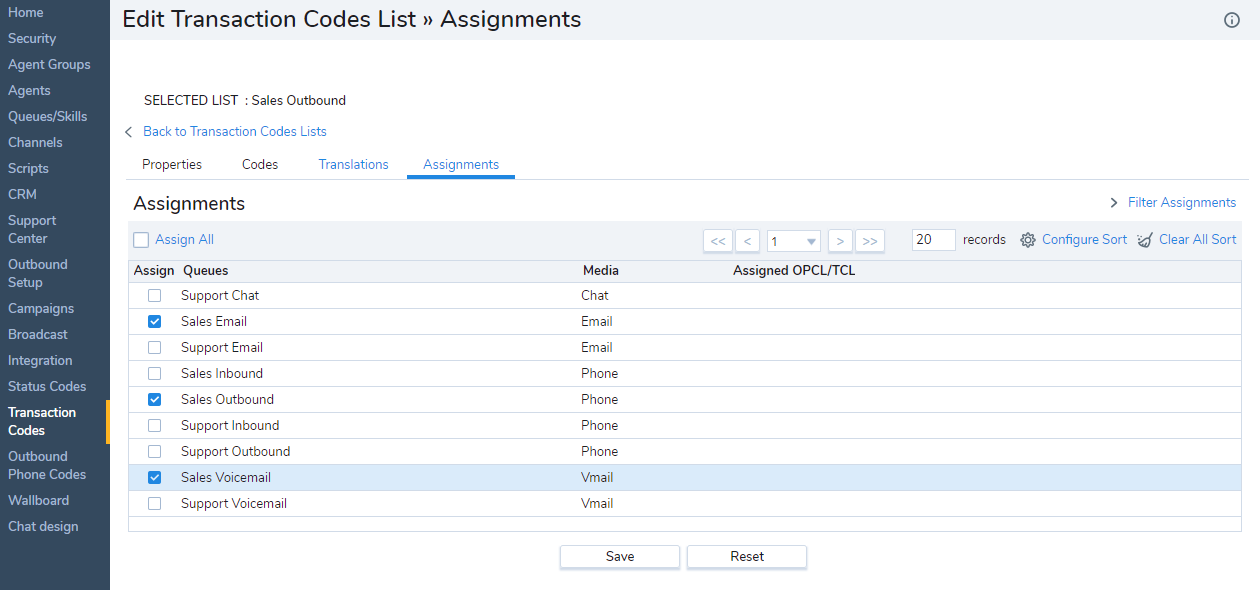Jump to last page of records
1260x590 pixels.
[x=870, y=241]
